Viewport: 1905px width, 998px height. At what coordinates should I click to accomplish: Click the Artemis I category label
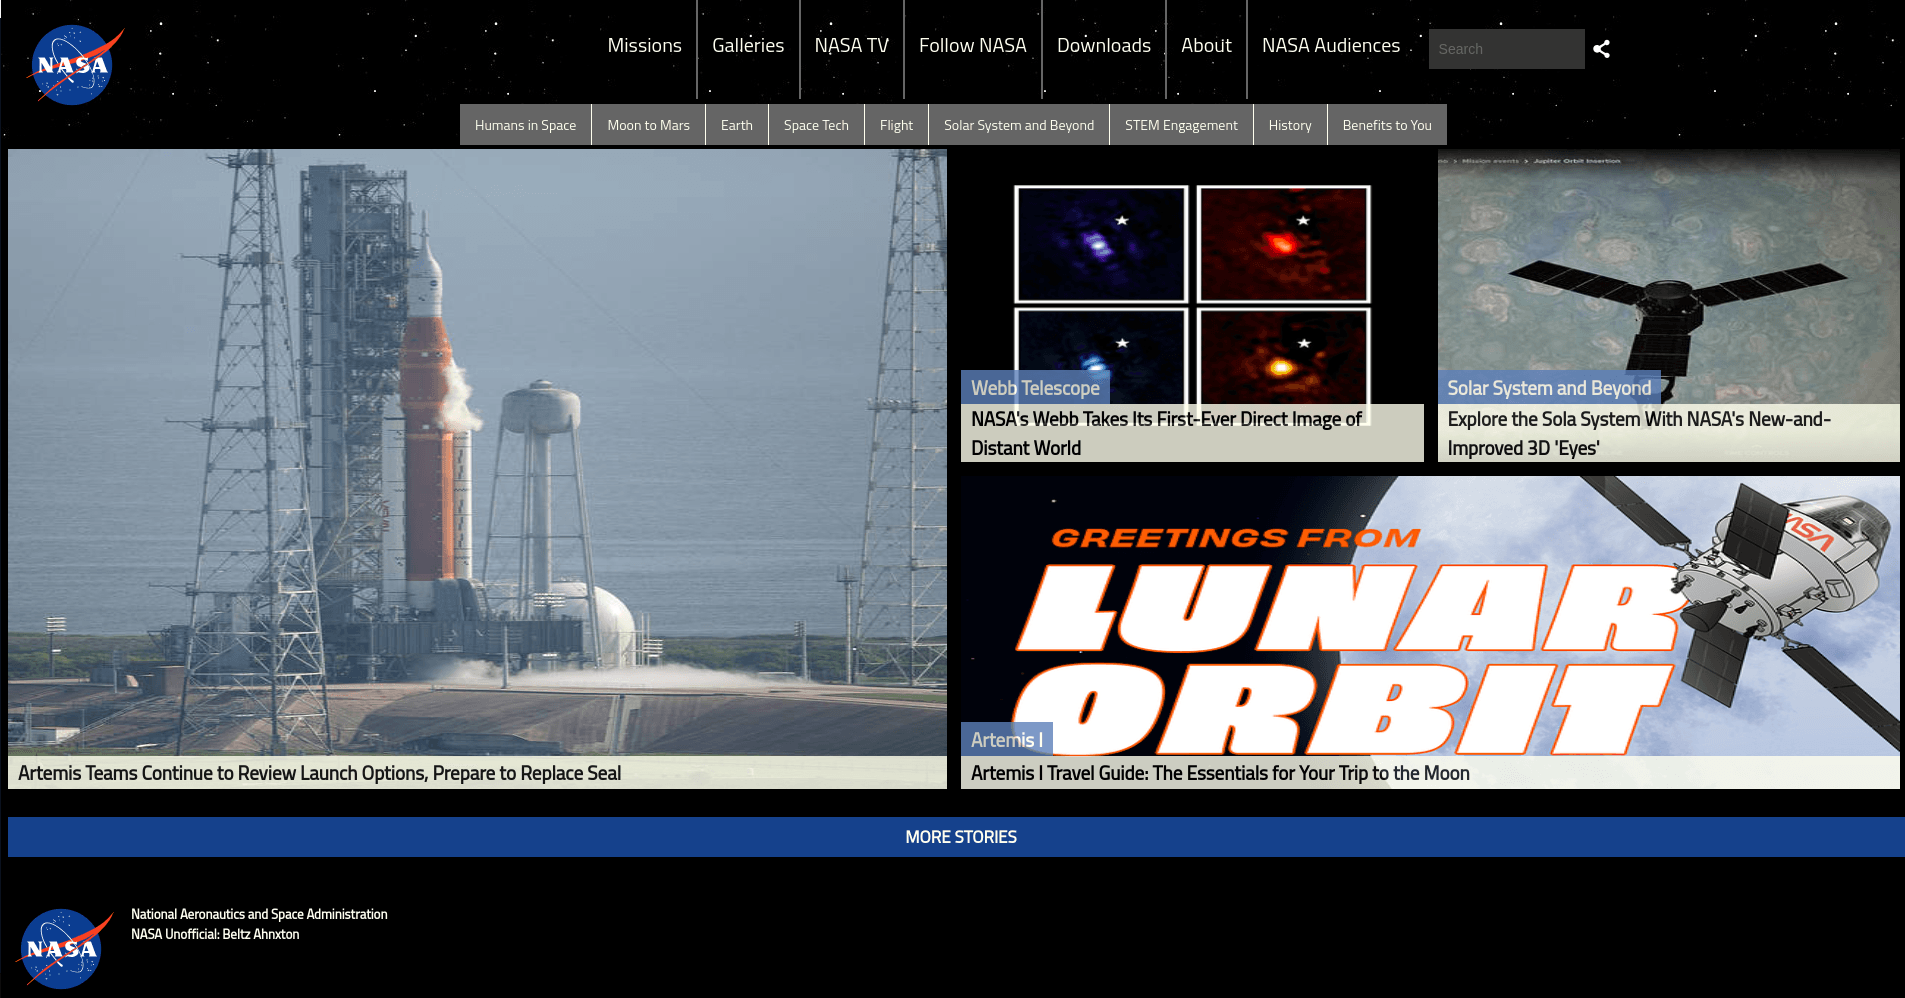[x=1007, y=739]
